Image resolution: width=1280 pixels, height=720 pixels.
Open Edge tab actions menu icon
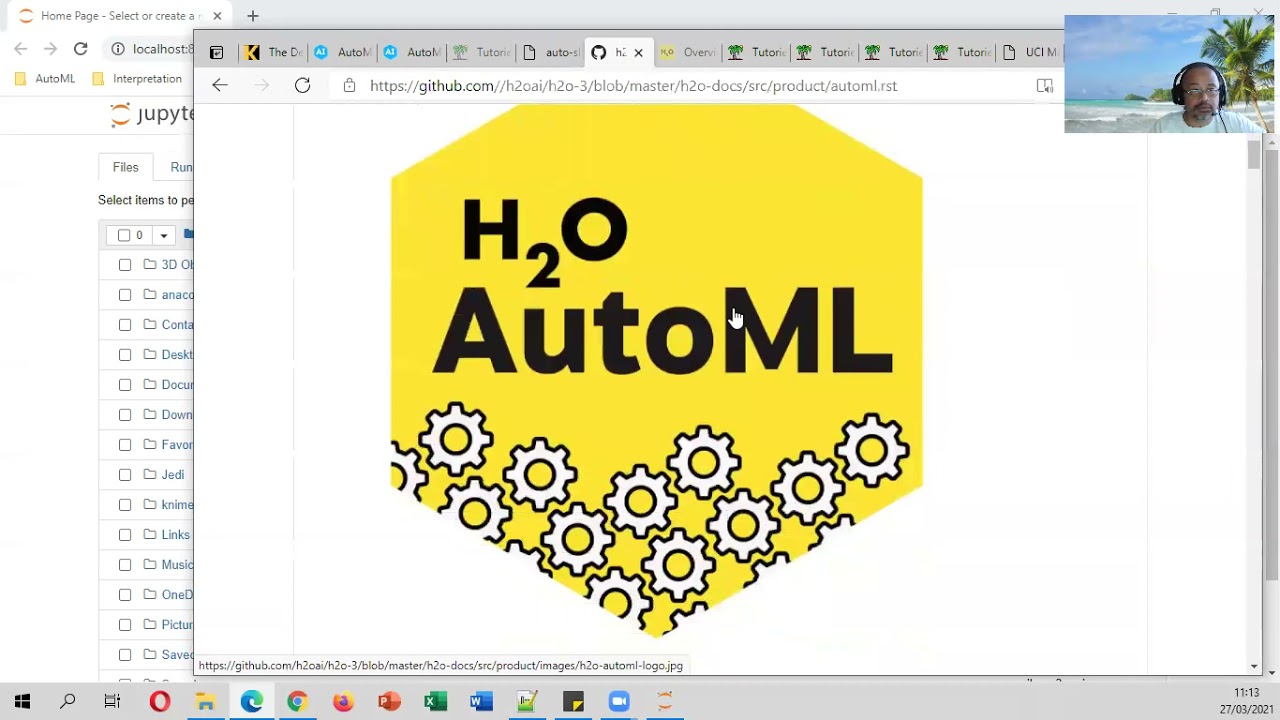216,52
